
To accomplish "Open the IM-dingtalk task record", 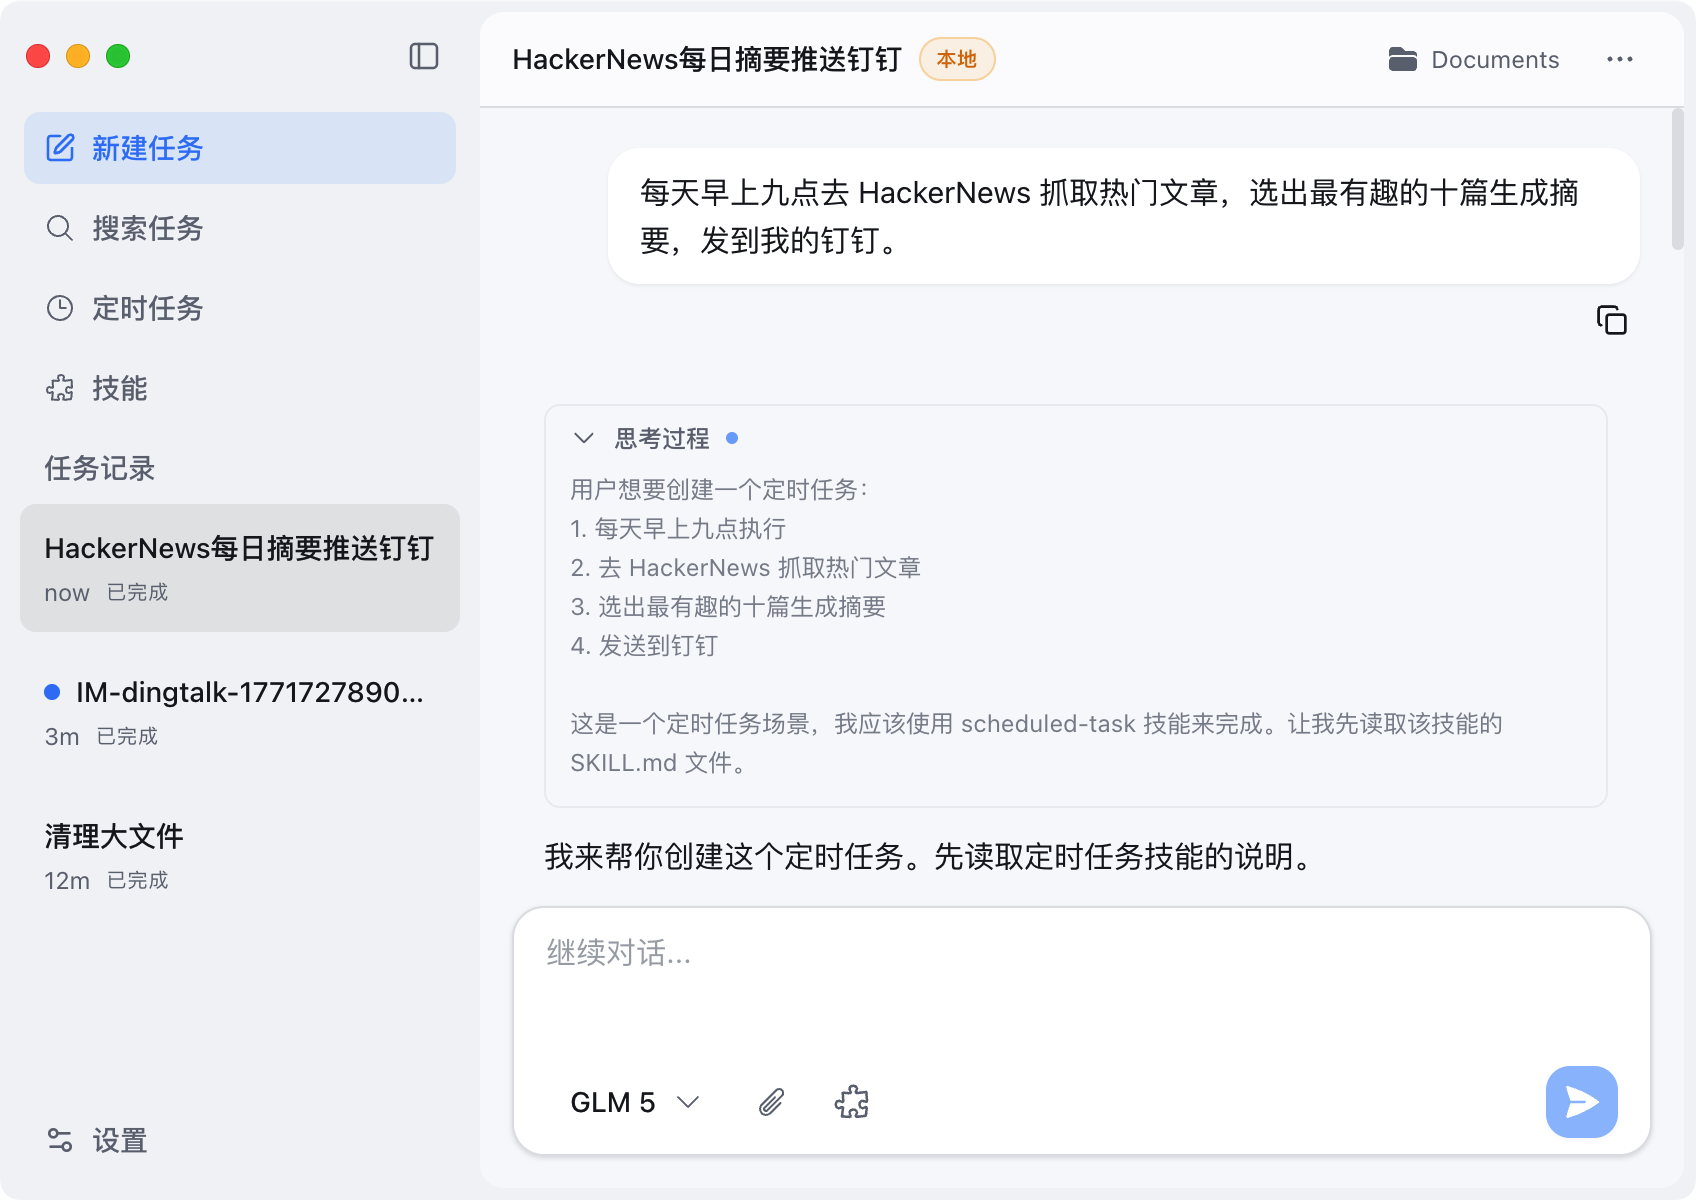I will (x=240, y=712).
